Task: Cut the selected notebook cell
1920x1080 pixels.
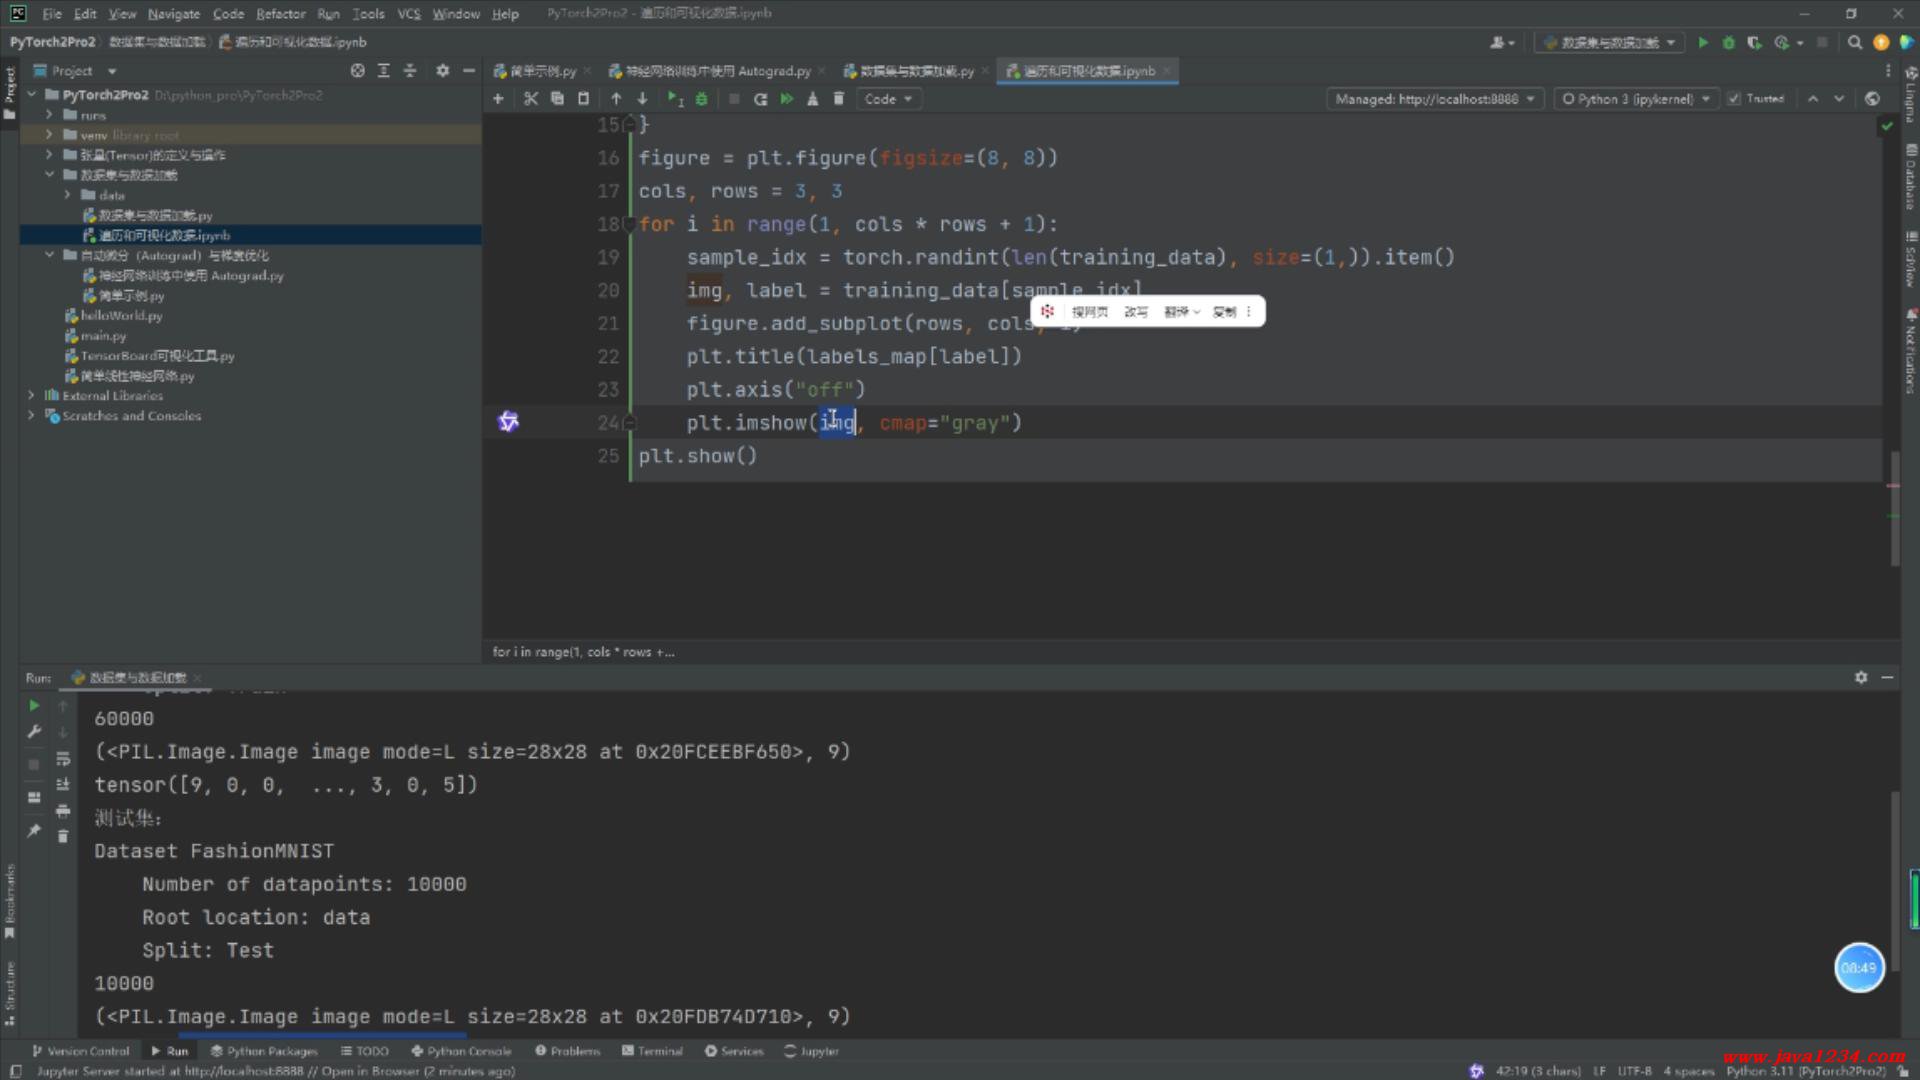Action: 531,99
